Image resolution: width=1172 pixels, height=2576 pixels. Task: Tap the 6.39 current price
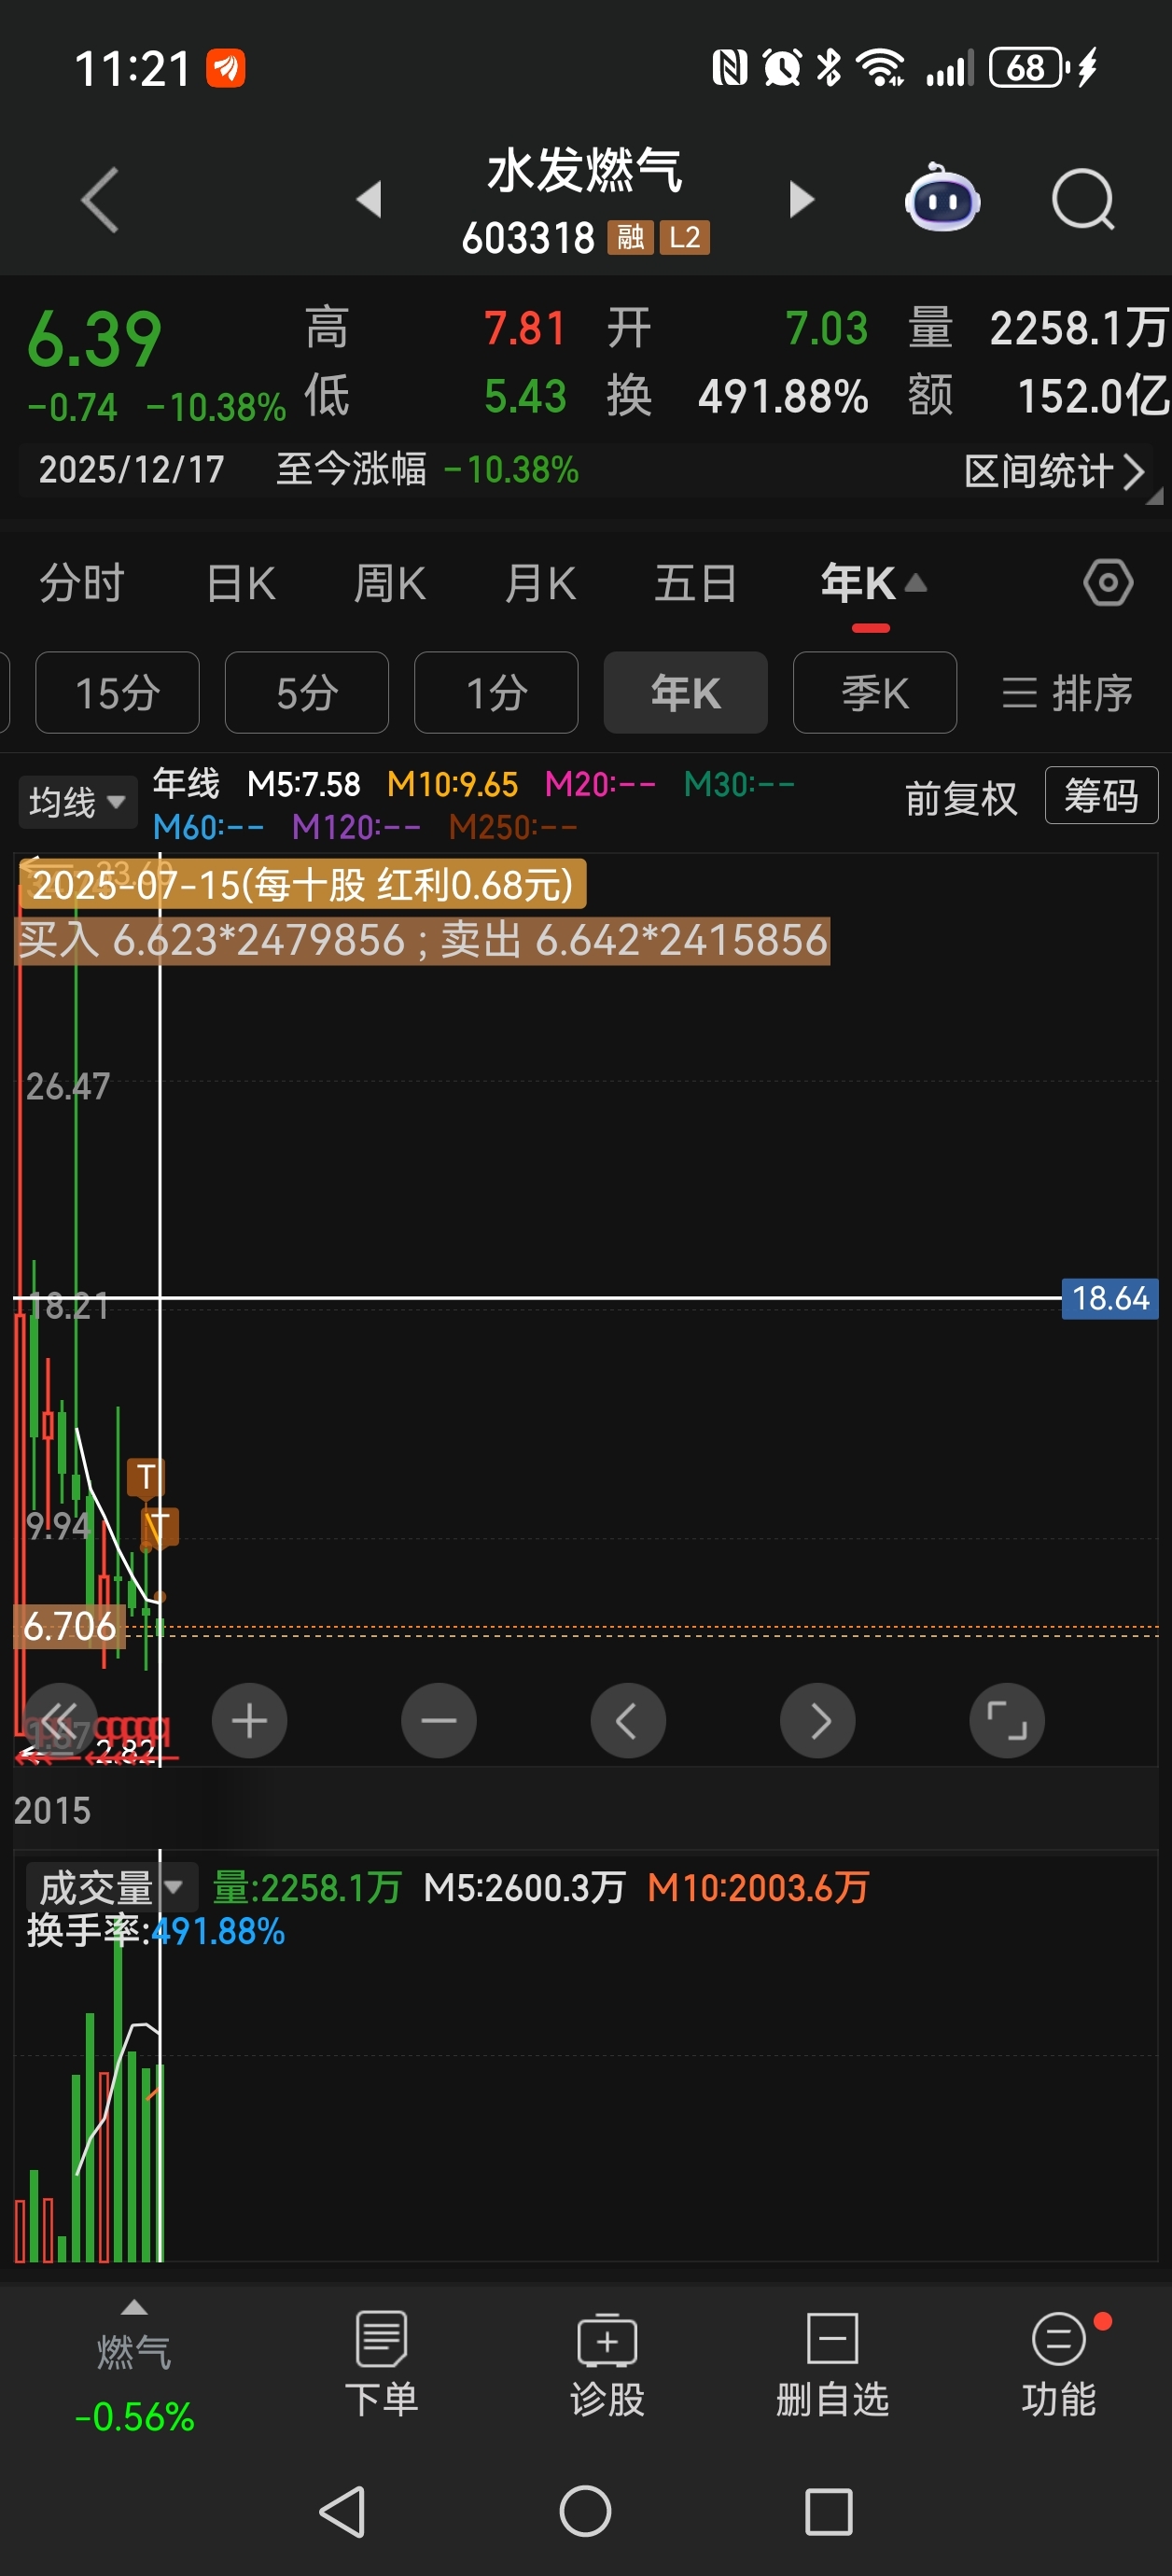click(x=94, y=338)
